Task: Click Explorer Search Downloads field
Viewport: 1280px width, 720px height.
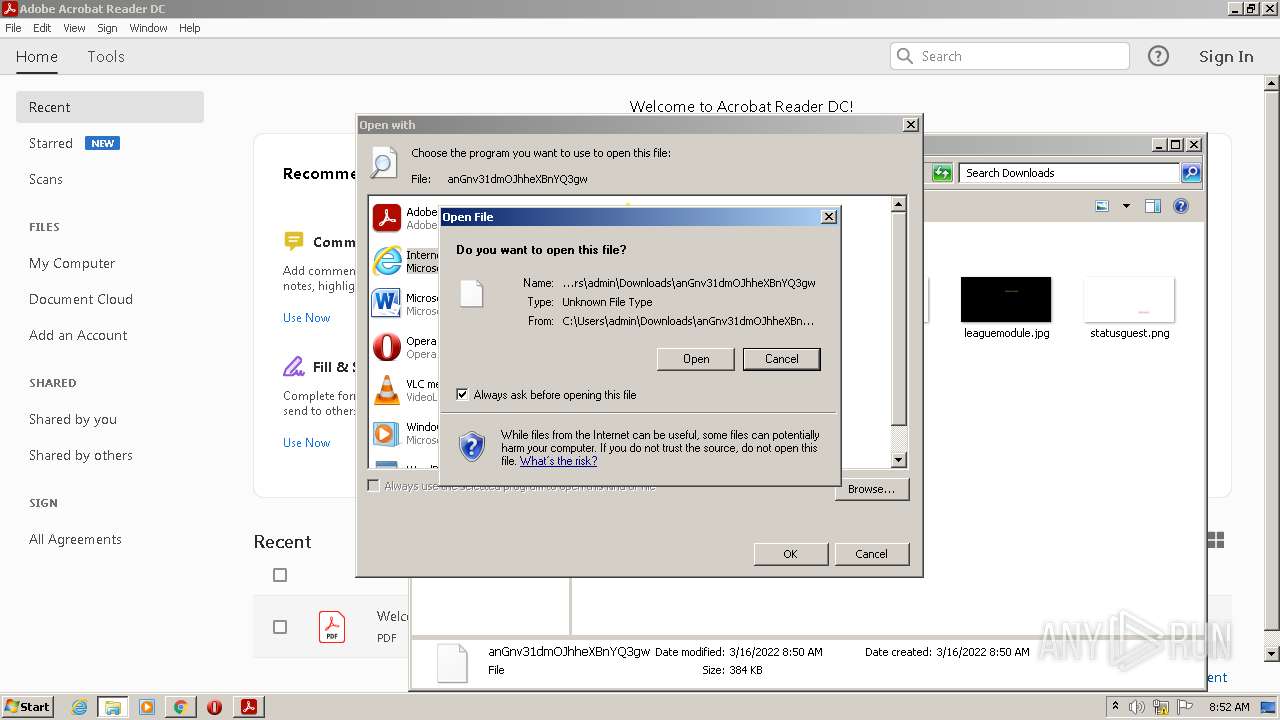Action: (1069, 173)
